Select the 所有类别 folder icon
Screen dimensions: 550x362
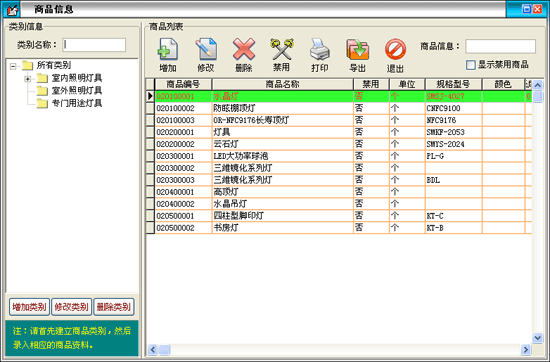pos(27,65)
